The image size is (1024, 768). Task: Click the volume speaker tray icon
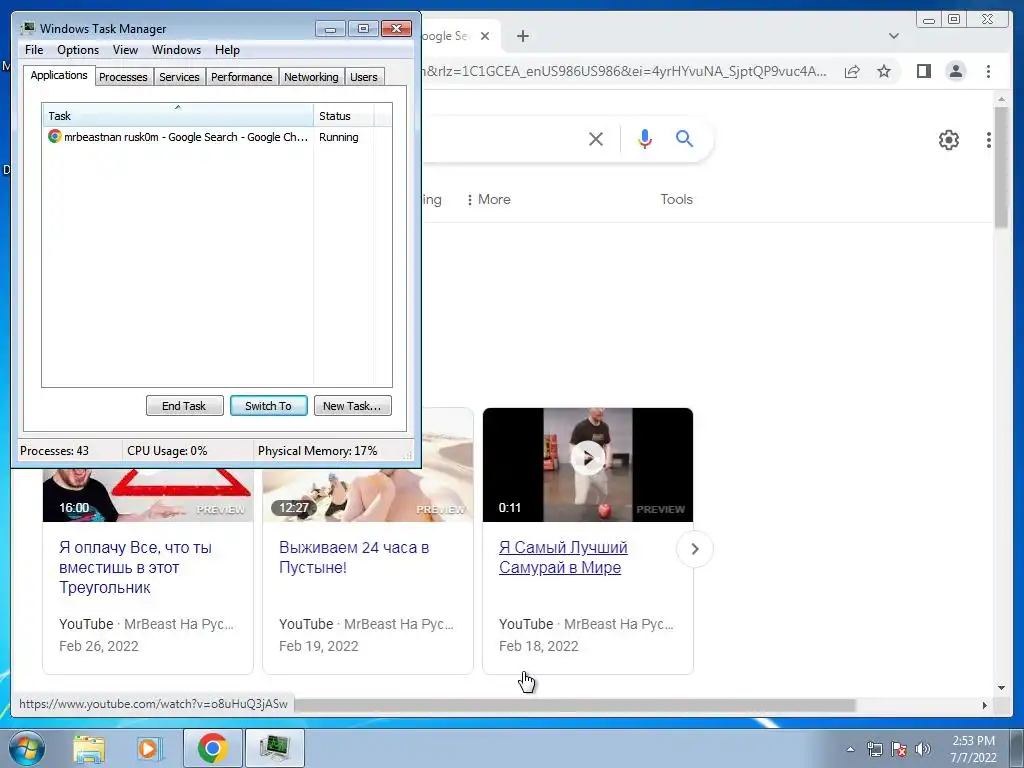[x=922, y=749]
